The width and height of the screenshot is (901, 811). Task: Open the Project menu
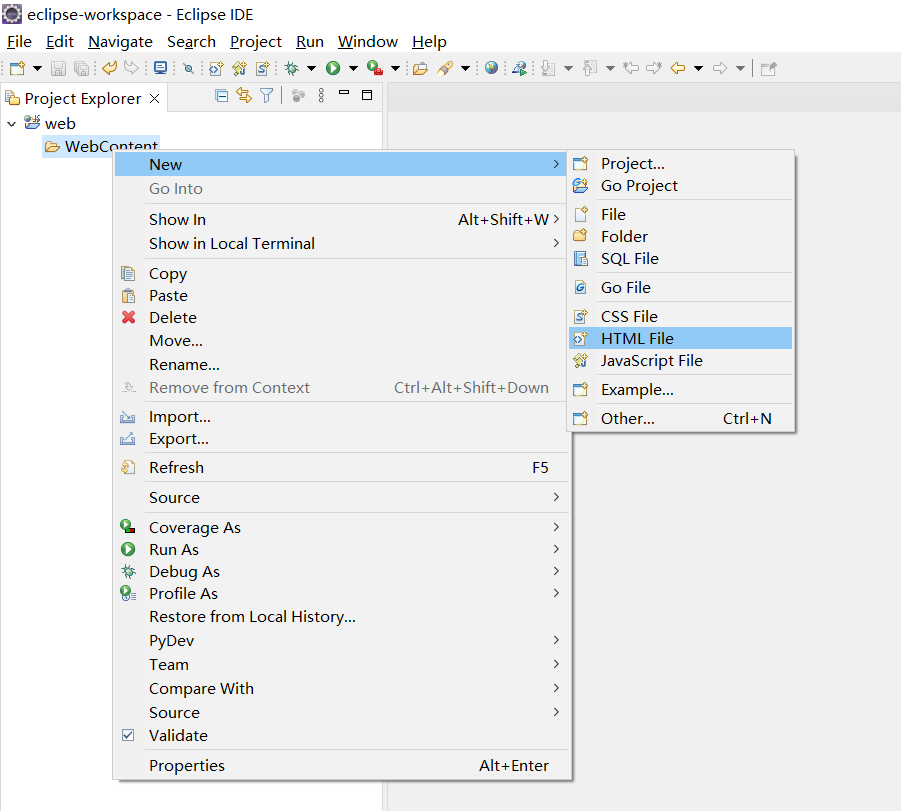(256, 41)
